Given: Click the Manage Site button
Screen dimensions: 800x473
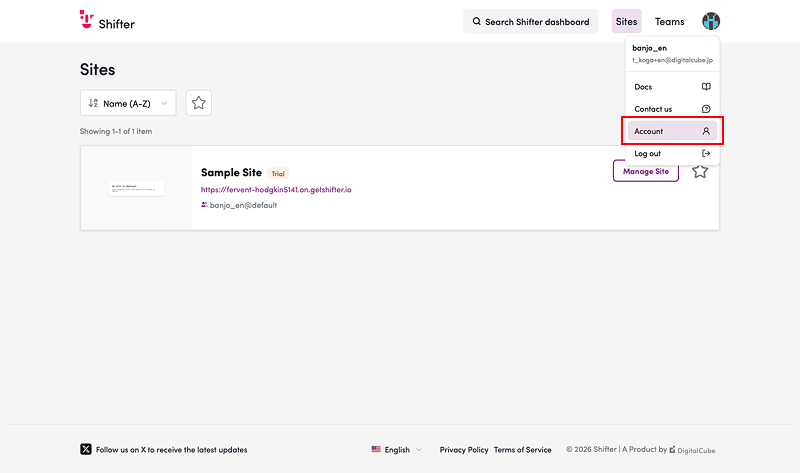Looking at the screenshot, I should 646,171.
